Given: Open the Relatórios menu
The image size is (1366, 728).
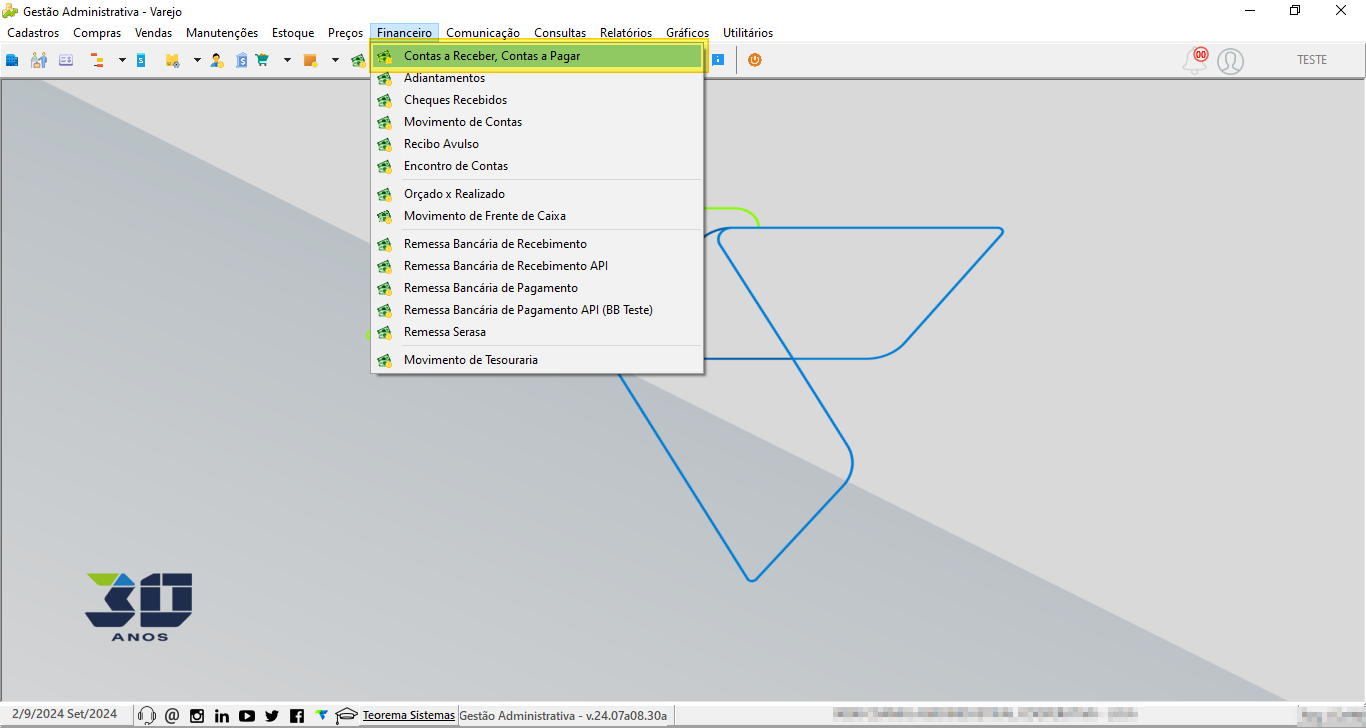Looking at the screenshot, I should pyautogui.click(x=626, y=33).
